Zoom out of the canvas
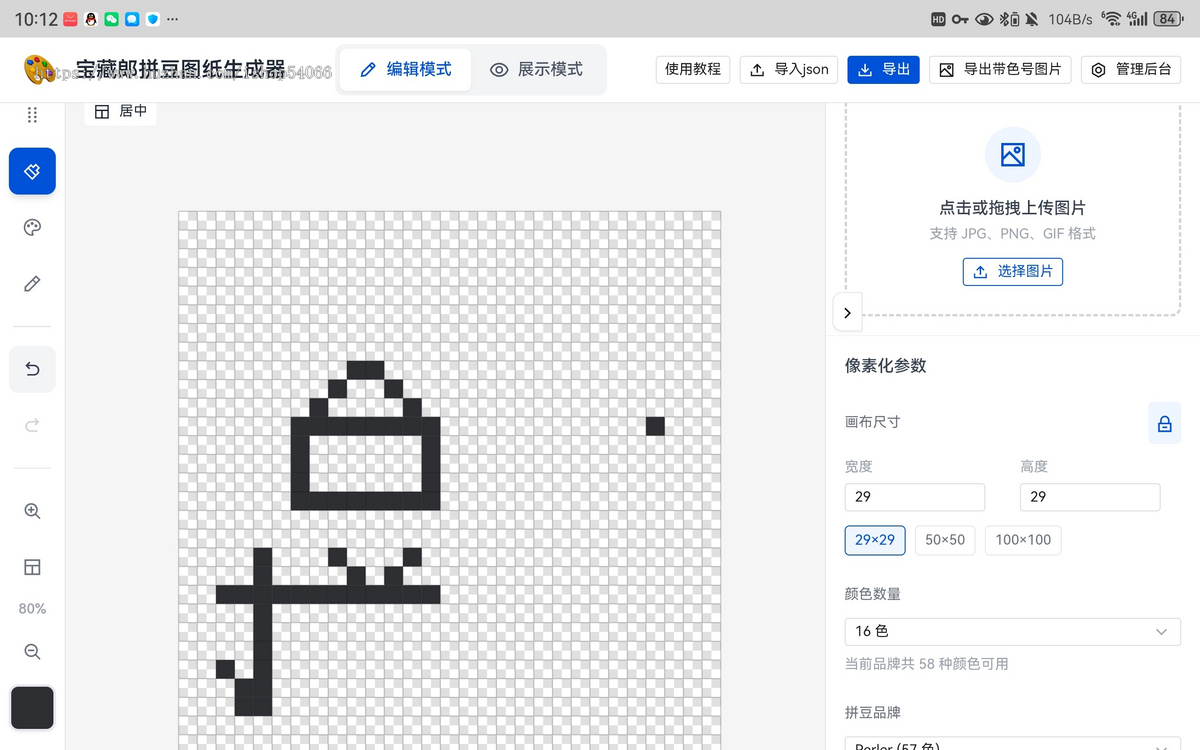 tap(32, 652)
